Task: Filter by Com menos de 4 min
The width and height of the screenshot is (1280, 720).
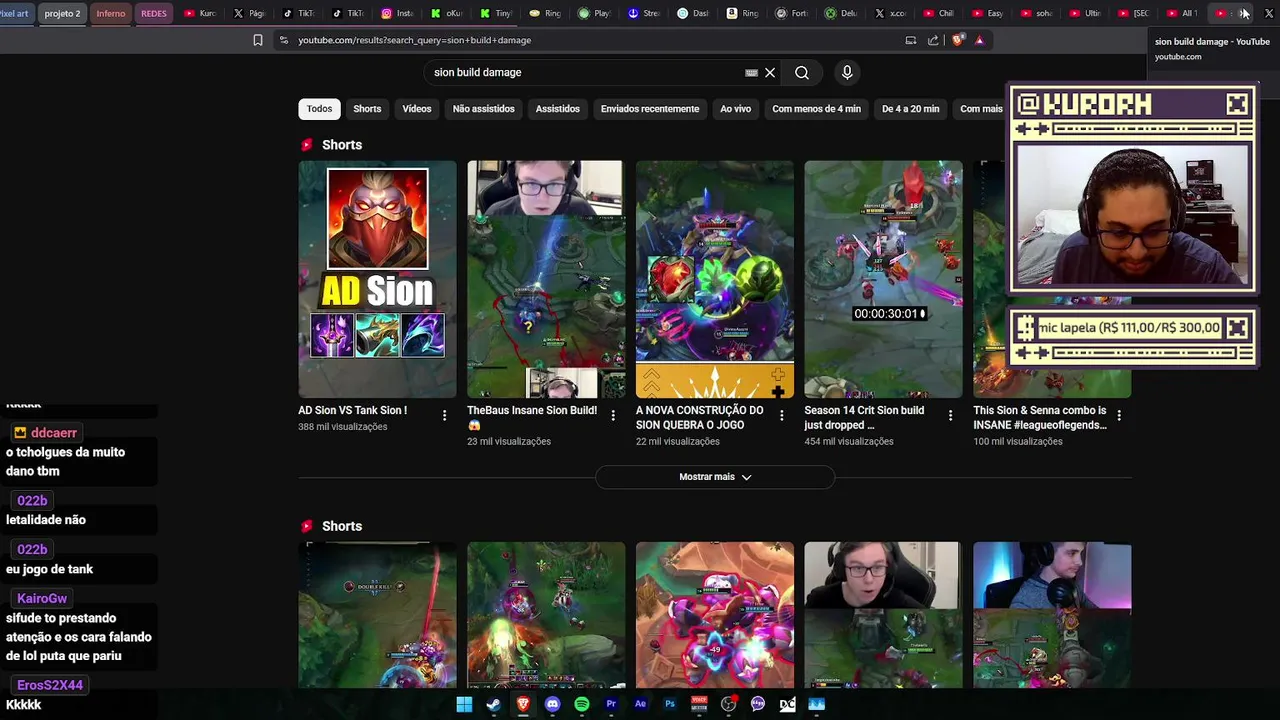Action: [816, 109]
